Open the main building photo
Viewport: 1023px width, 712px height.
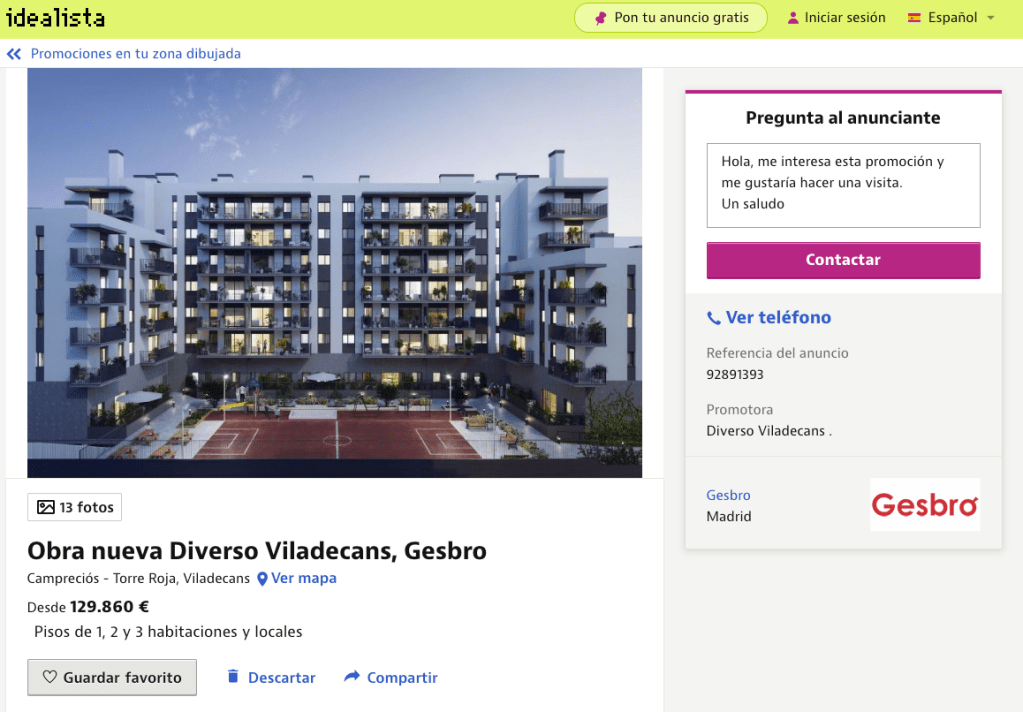pos(335,273)
